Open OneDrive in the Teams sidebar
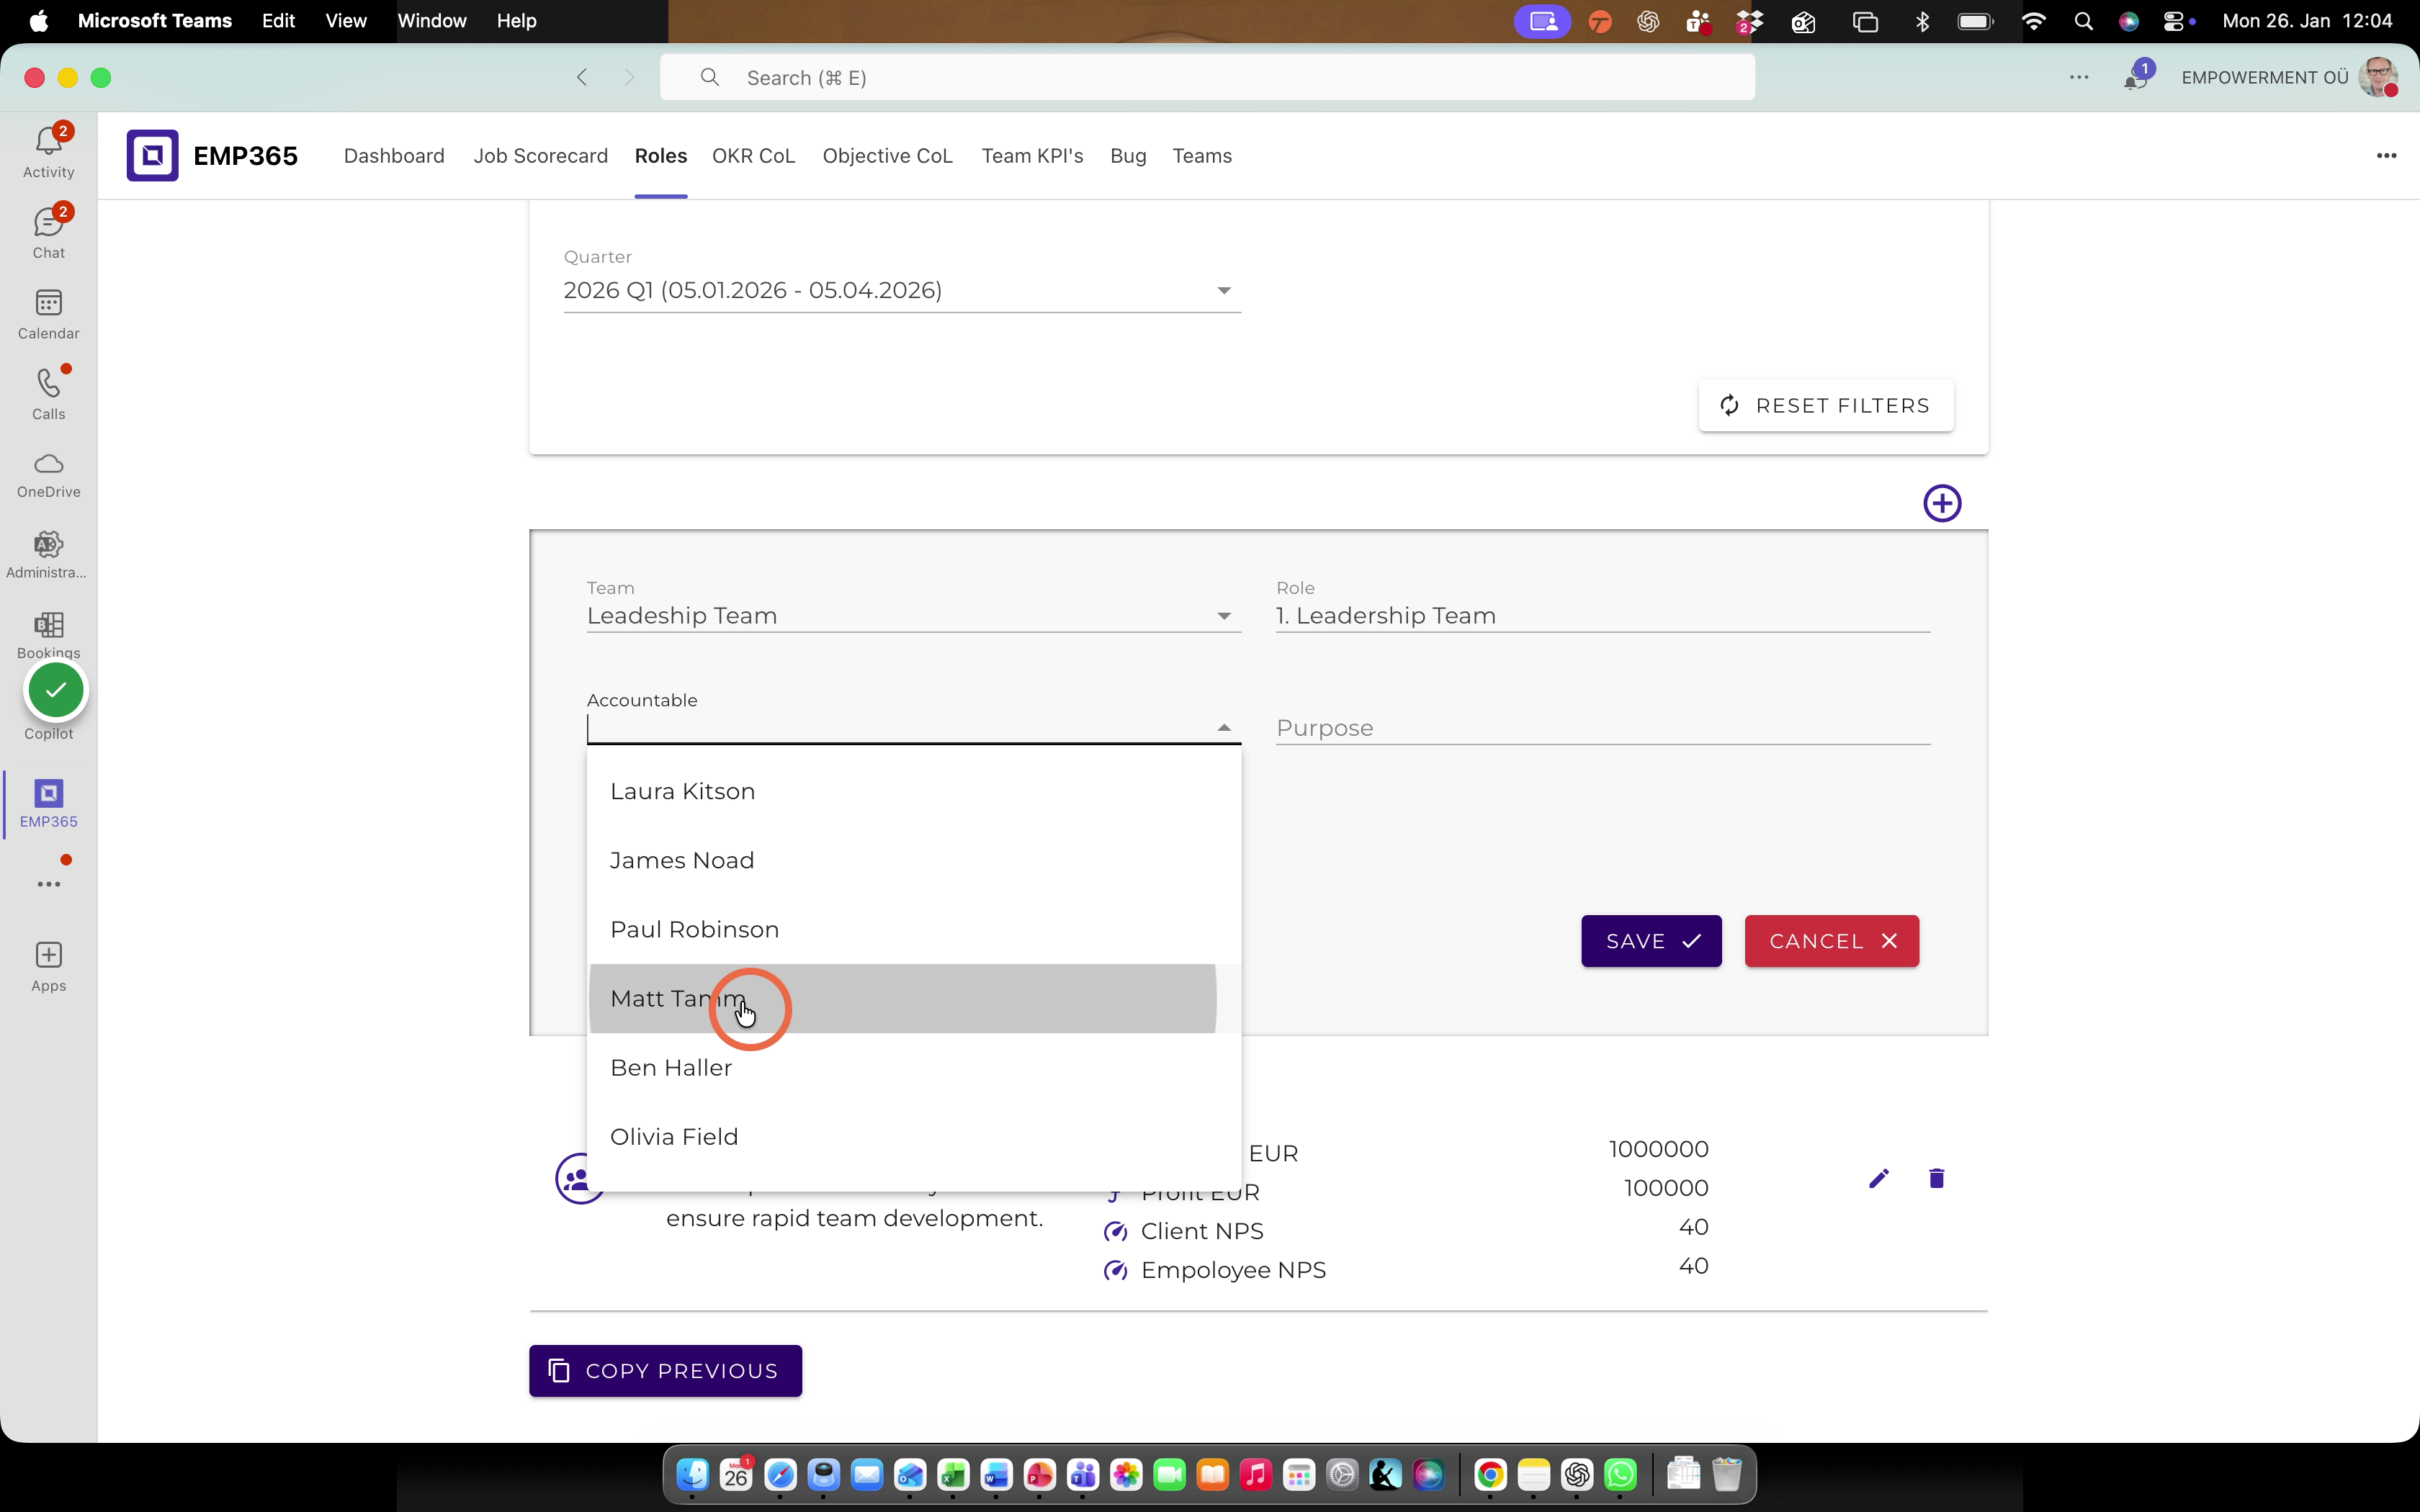Viewport: 2420px width, 1512px height. (48, 475)
